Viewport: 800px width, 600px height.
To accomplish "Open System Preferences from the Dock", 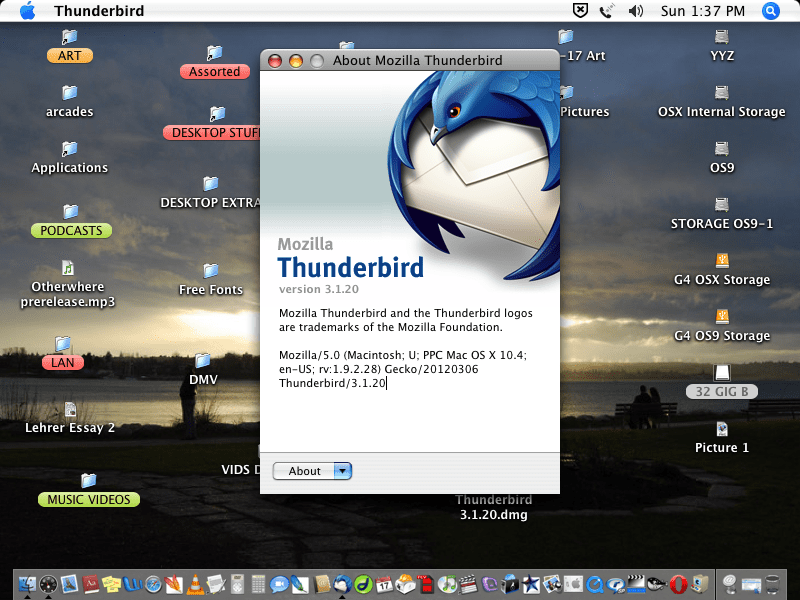I will coord(573,585).
